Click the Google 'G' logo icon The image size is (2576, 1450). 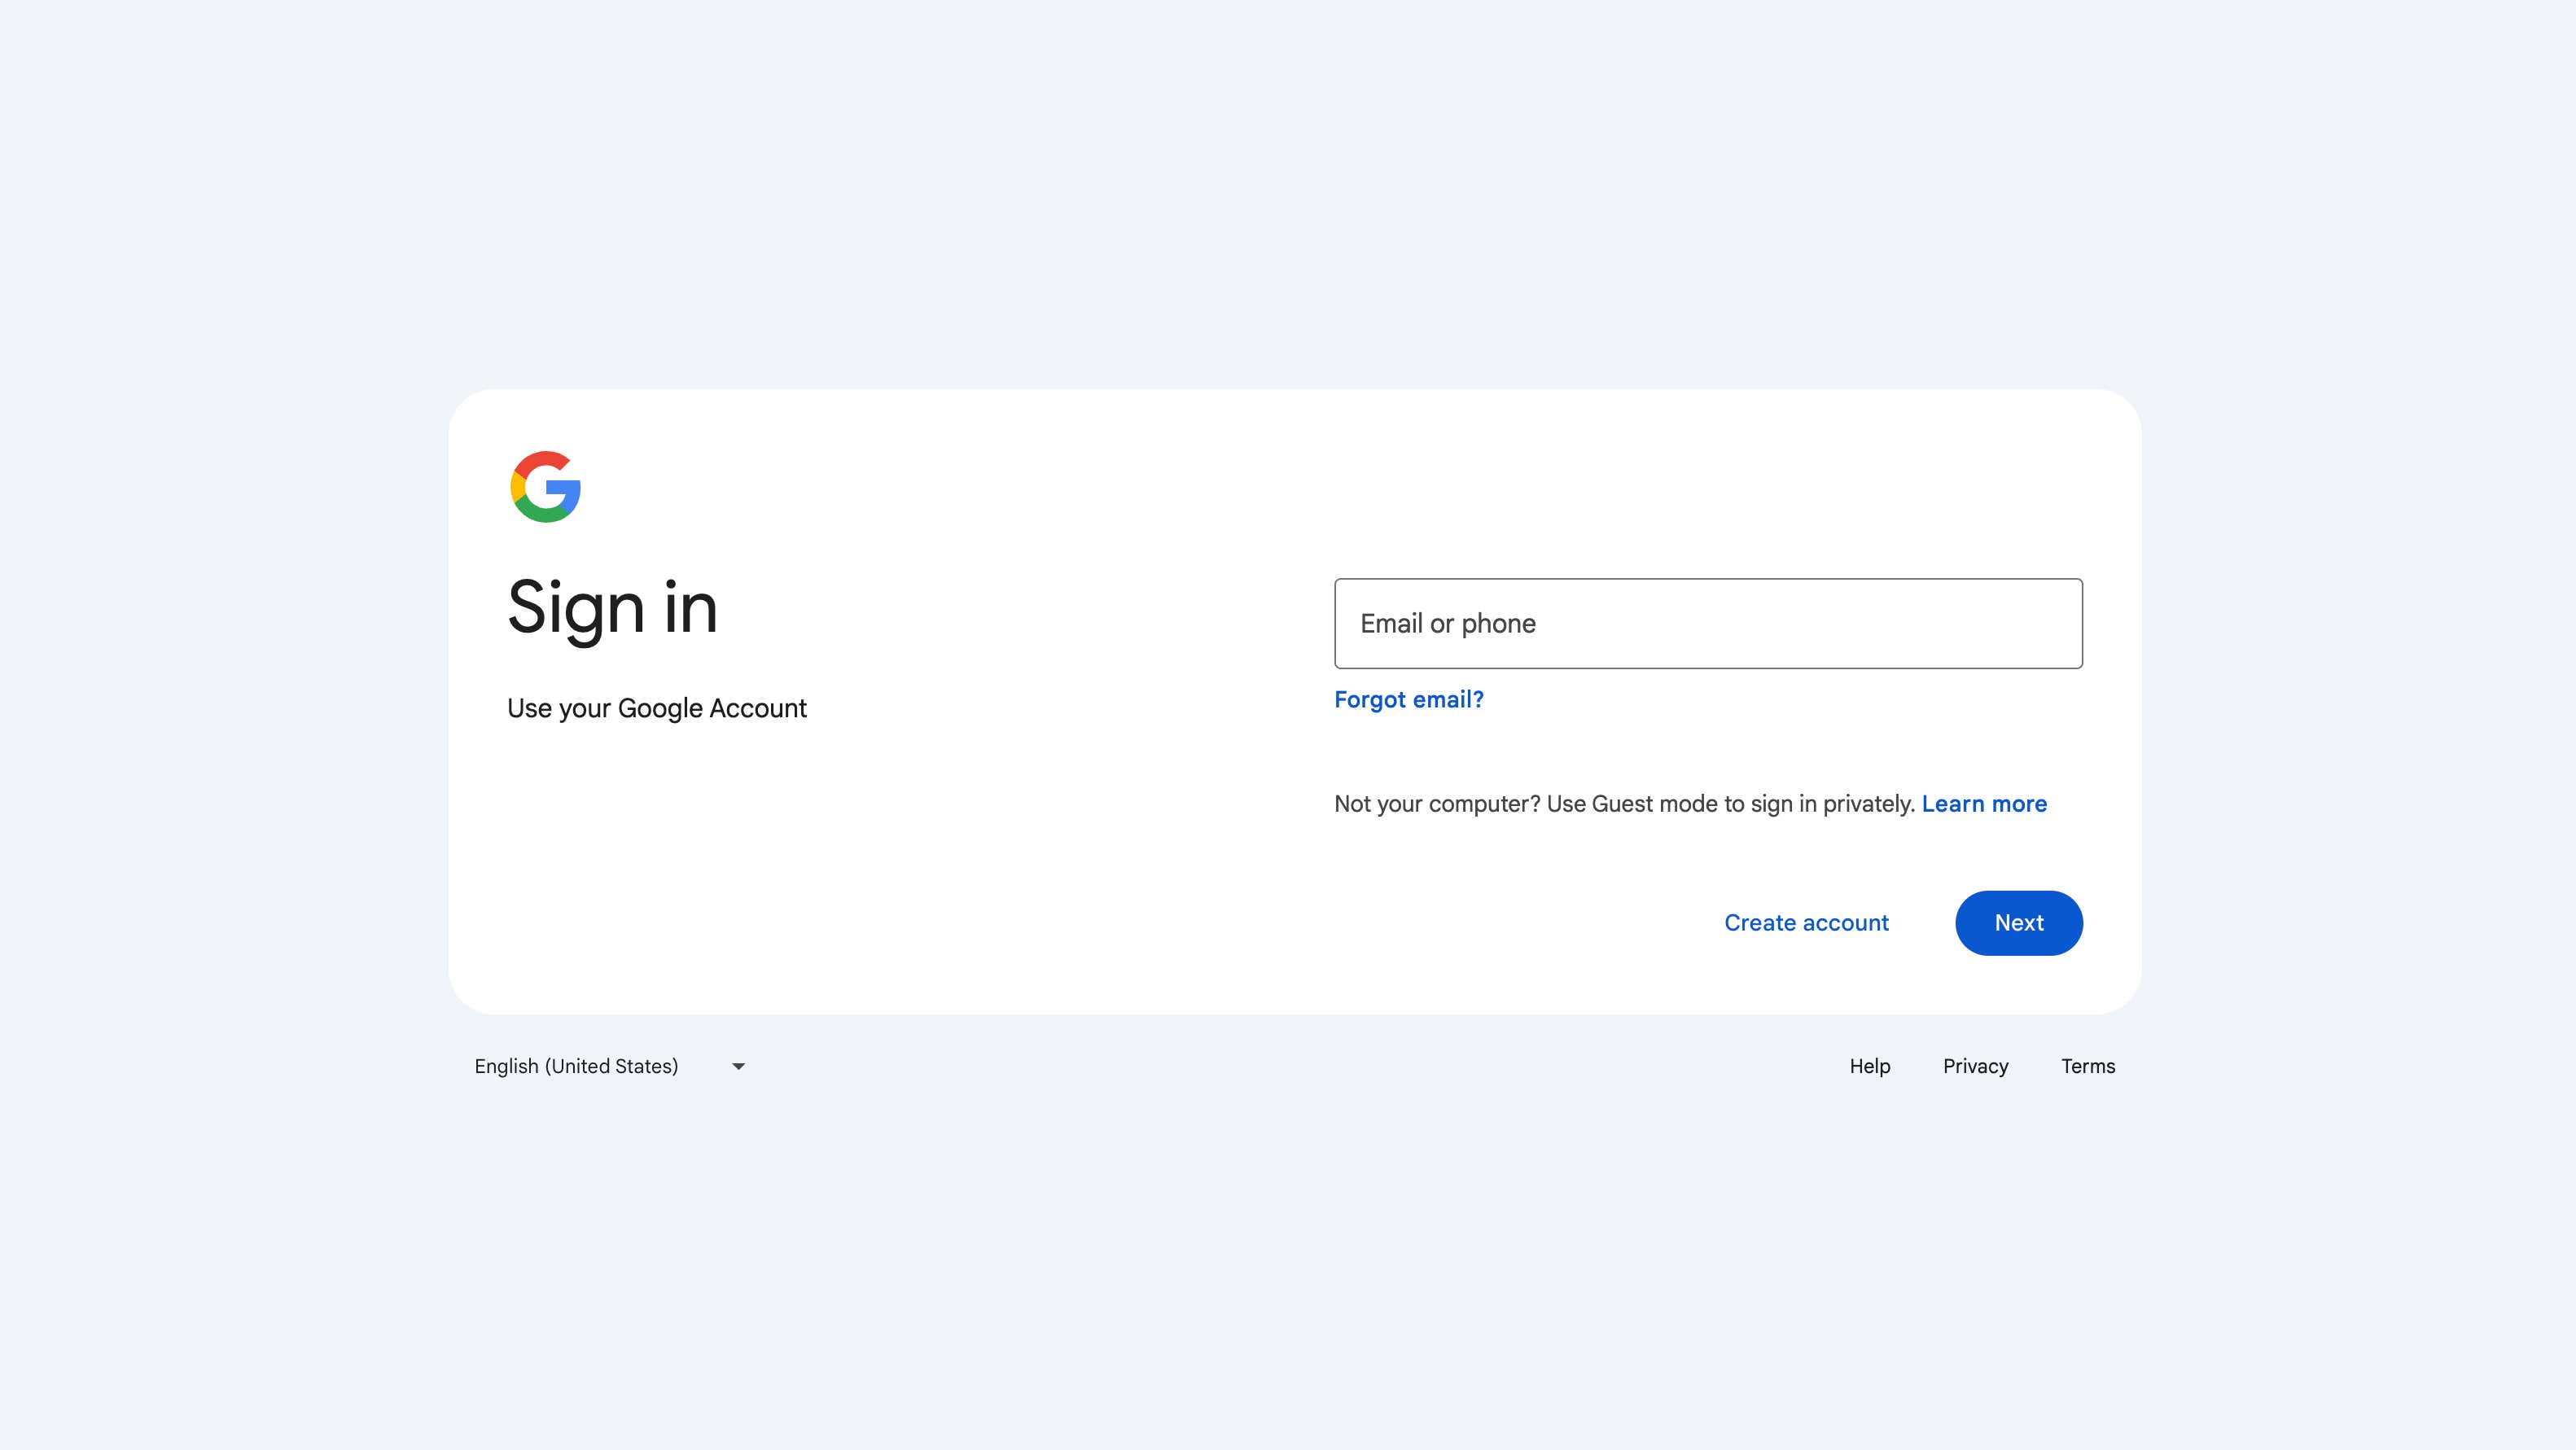click(543, 486)
